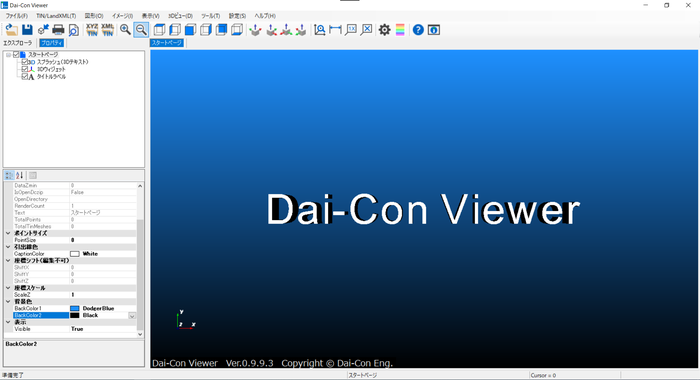
Task: Click the open file folder icon
Action: point(12,30)
